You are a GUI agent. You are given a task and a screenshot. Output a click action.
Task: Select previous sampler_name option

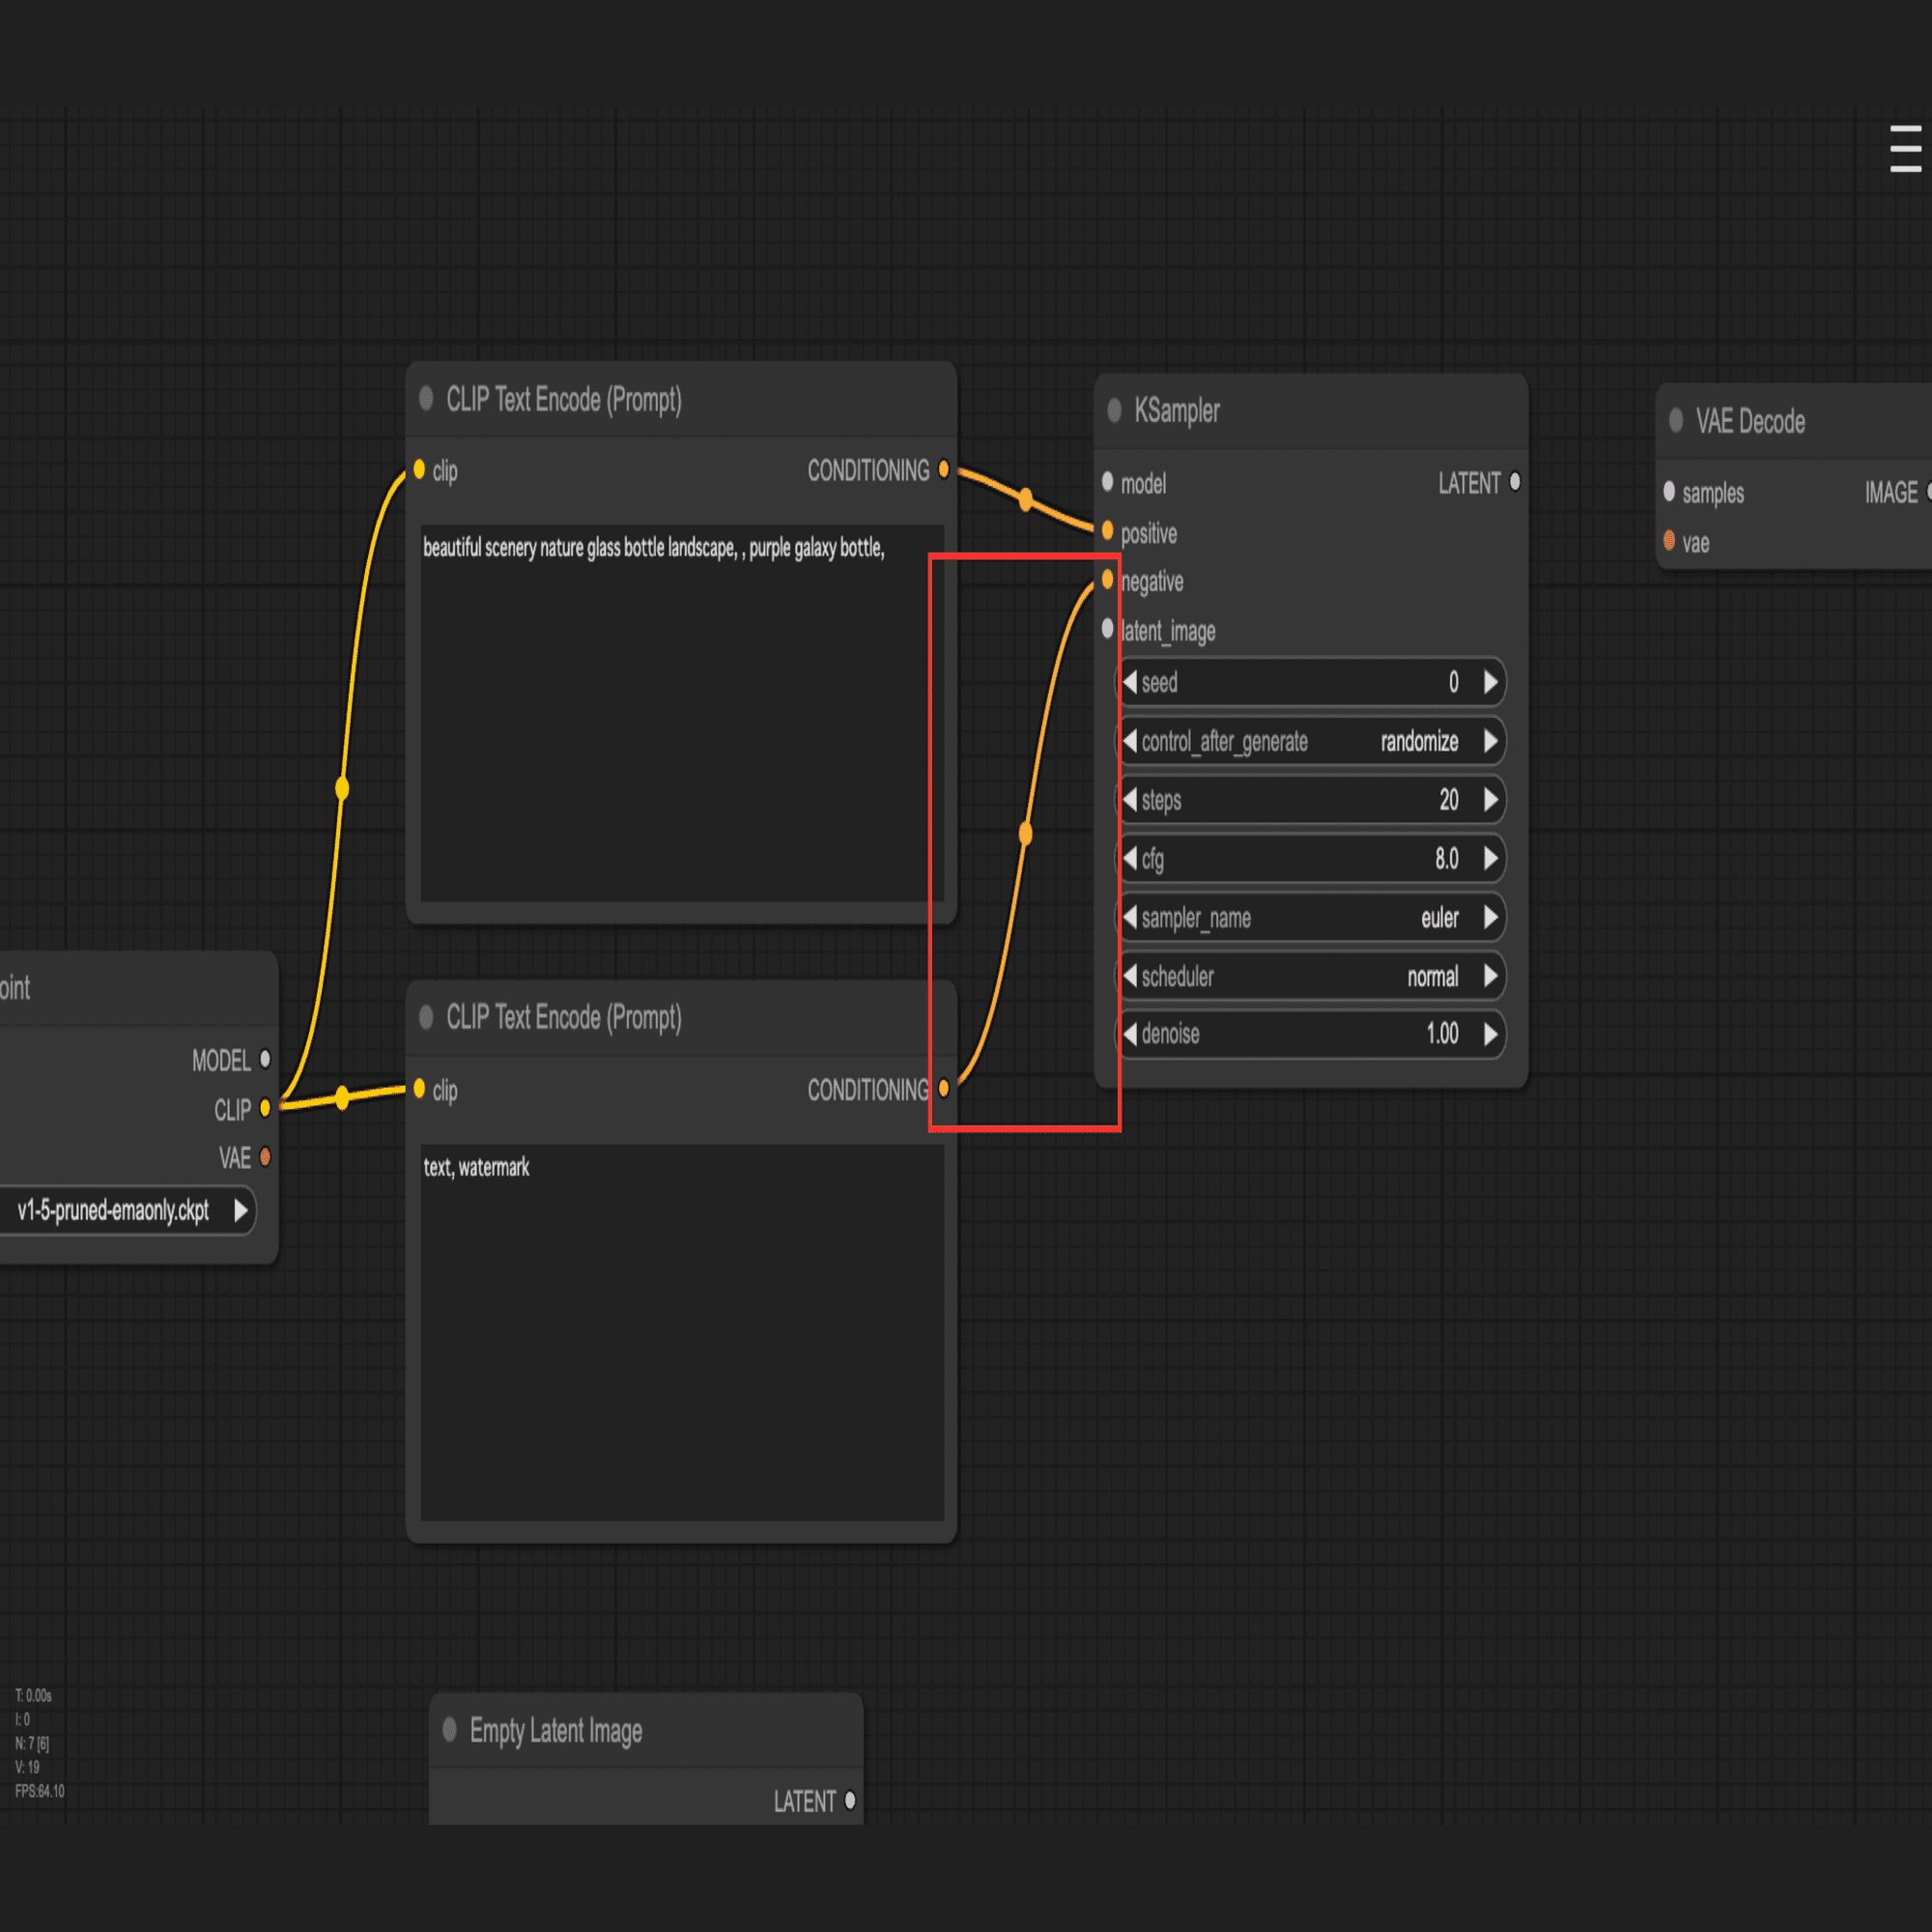click(1130, 917)
